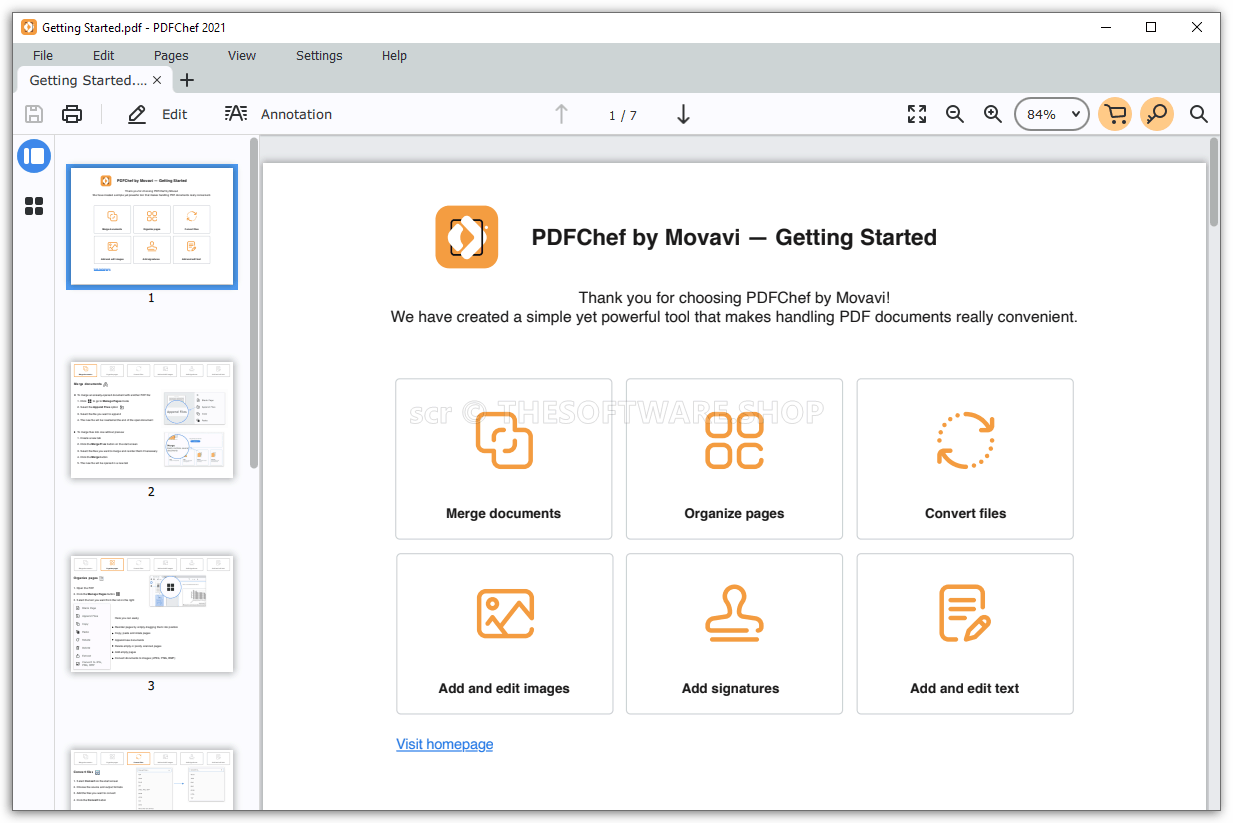
Task: Open the Add and edit text card
Action: [965, 634]
